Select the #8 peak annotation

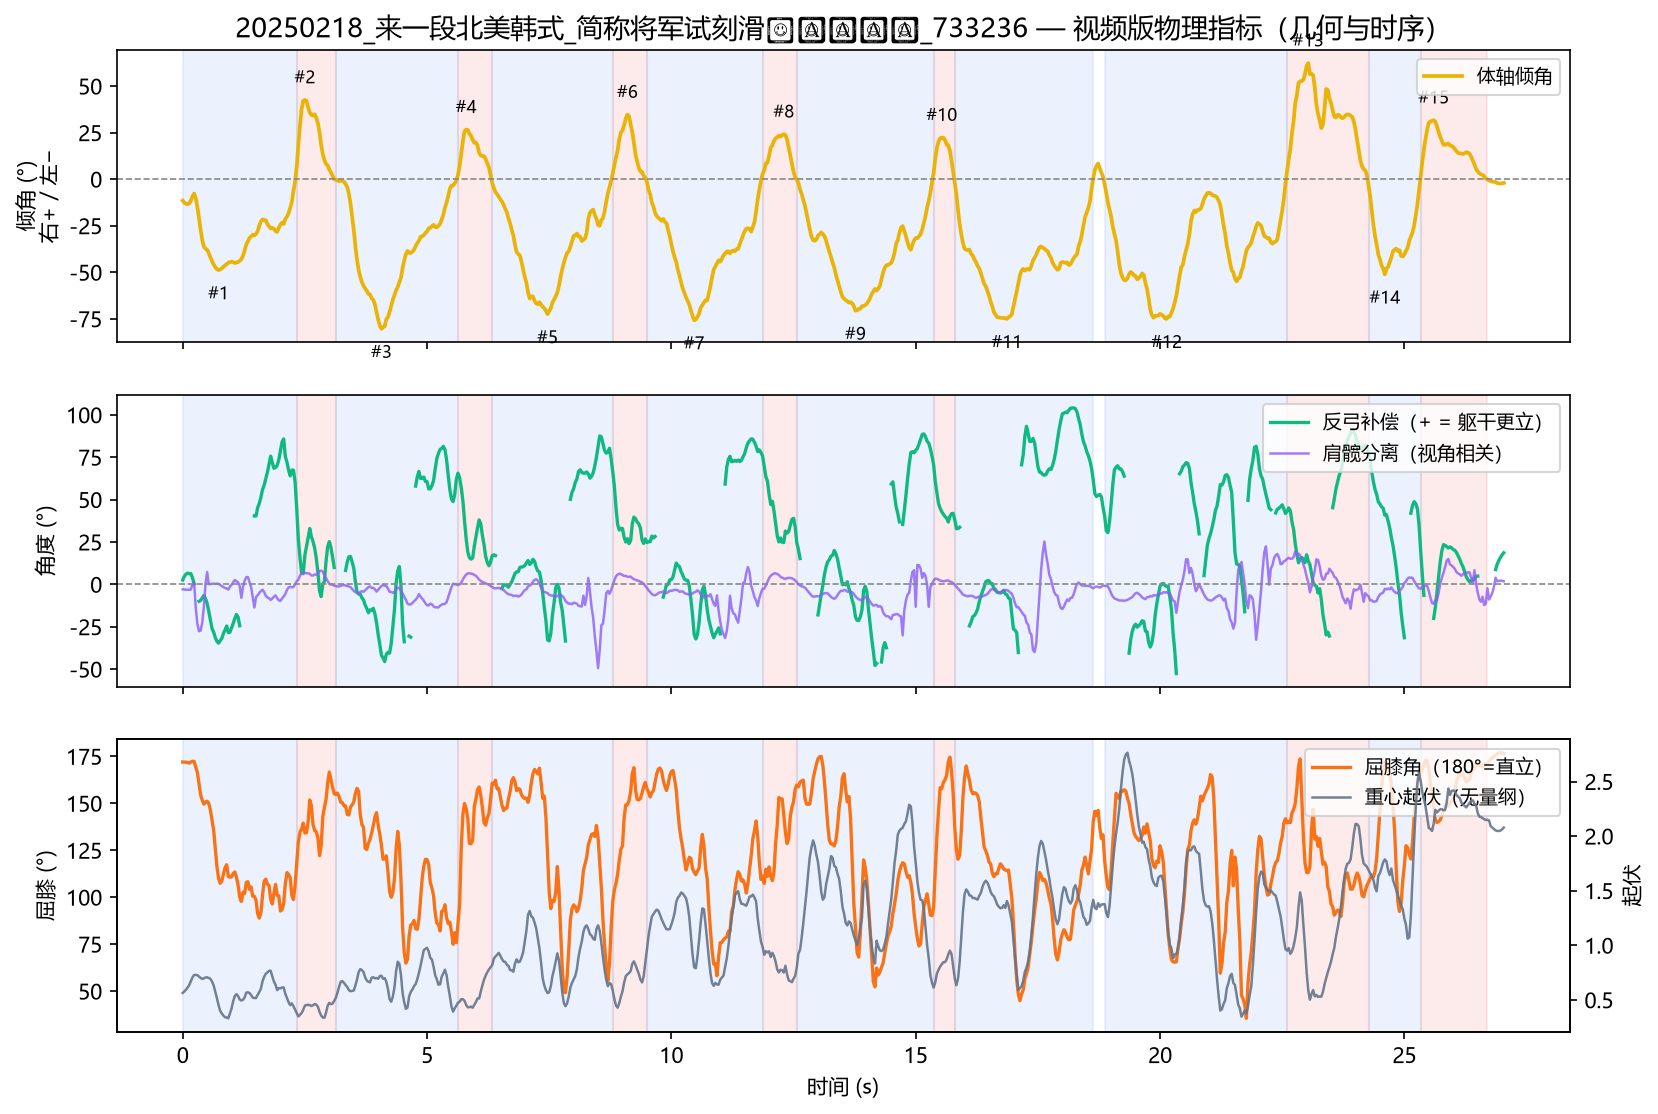coord(784,112)
